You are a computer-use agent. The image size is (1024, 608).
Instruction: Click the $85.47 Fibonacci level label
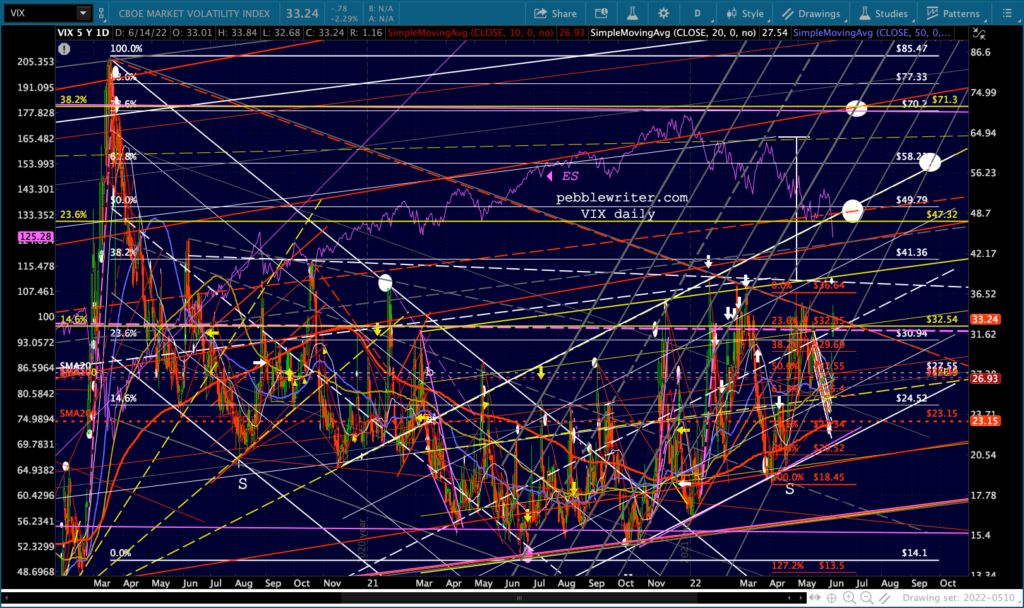[912, 48]
